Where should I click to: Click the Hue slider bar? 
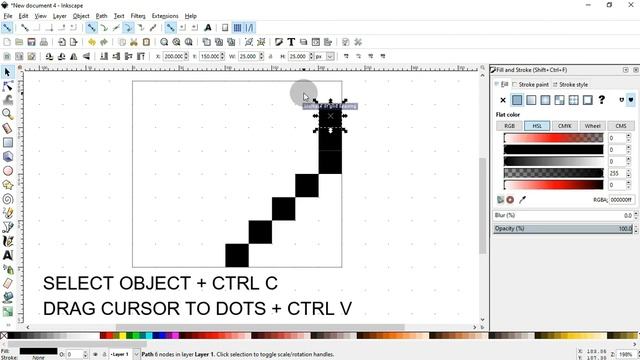(553, 138)
